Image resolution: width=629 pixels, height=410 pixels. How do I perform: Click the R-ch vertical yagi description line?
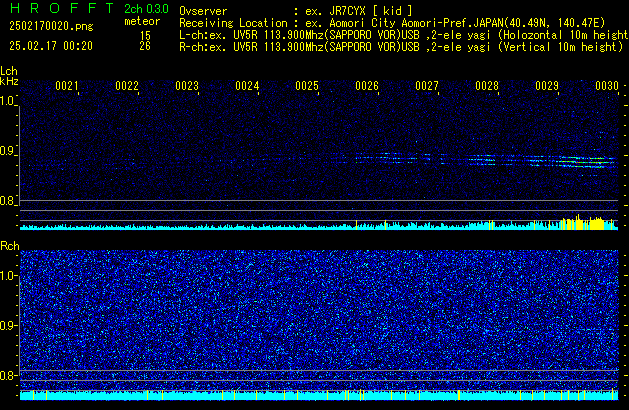tap(401, 47)
